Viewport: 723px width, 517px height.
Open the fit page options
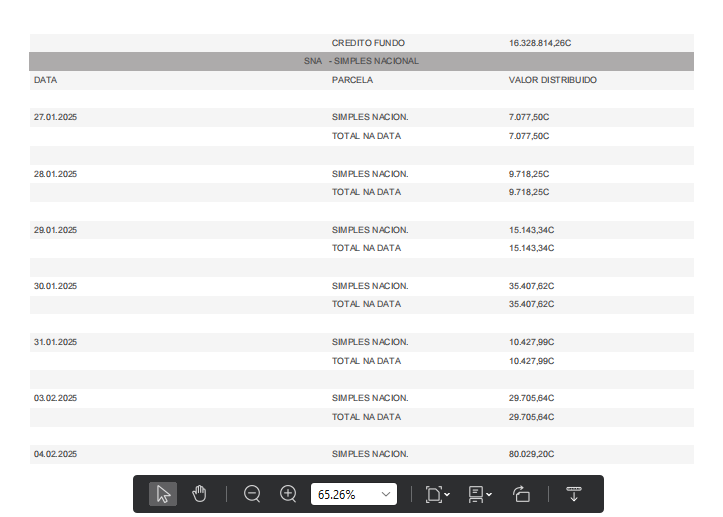[437, 494]
